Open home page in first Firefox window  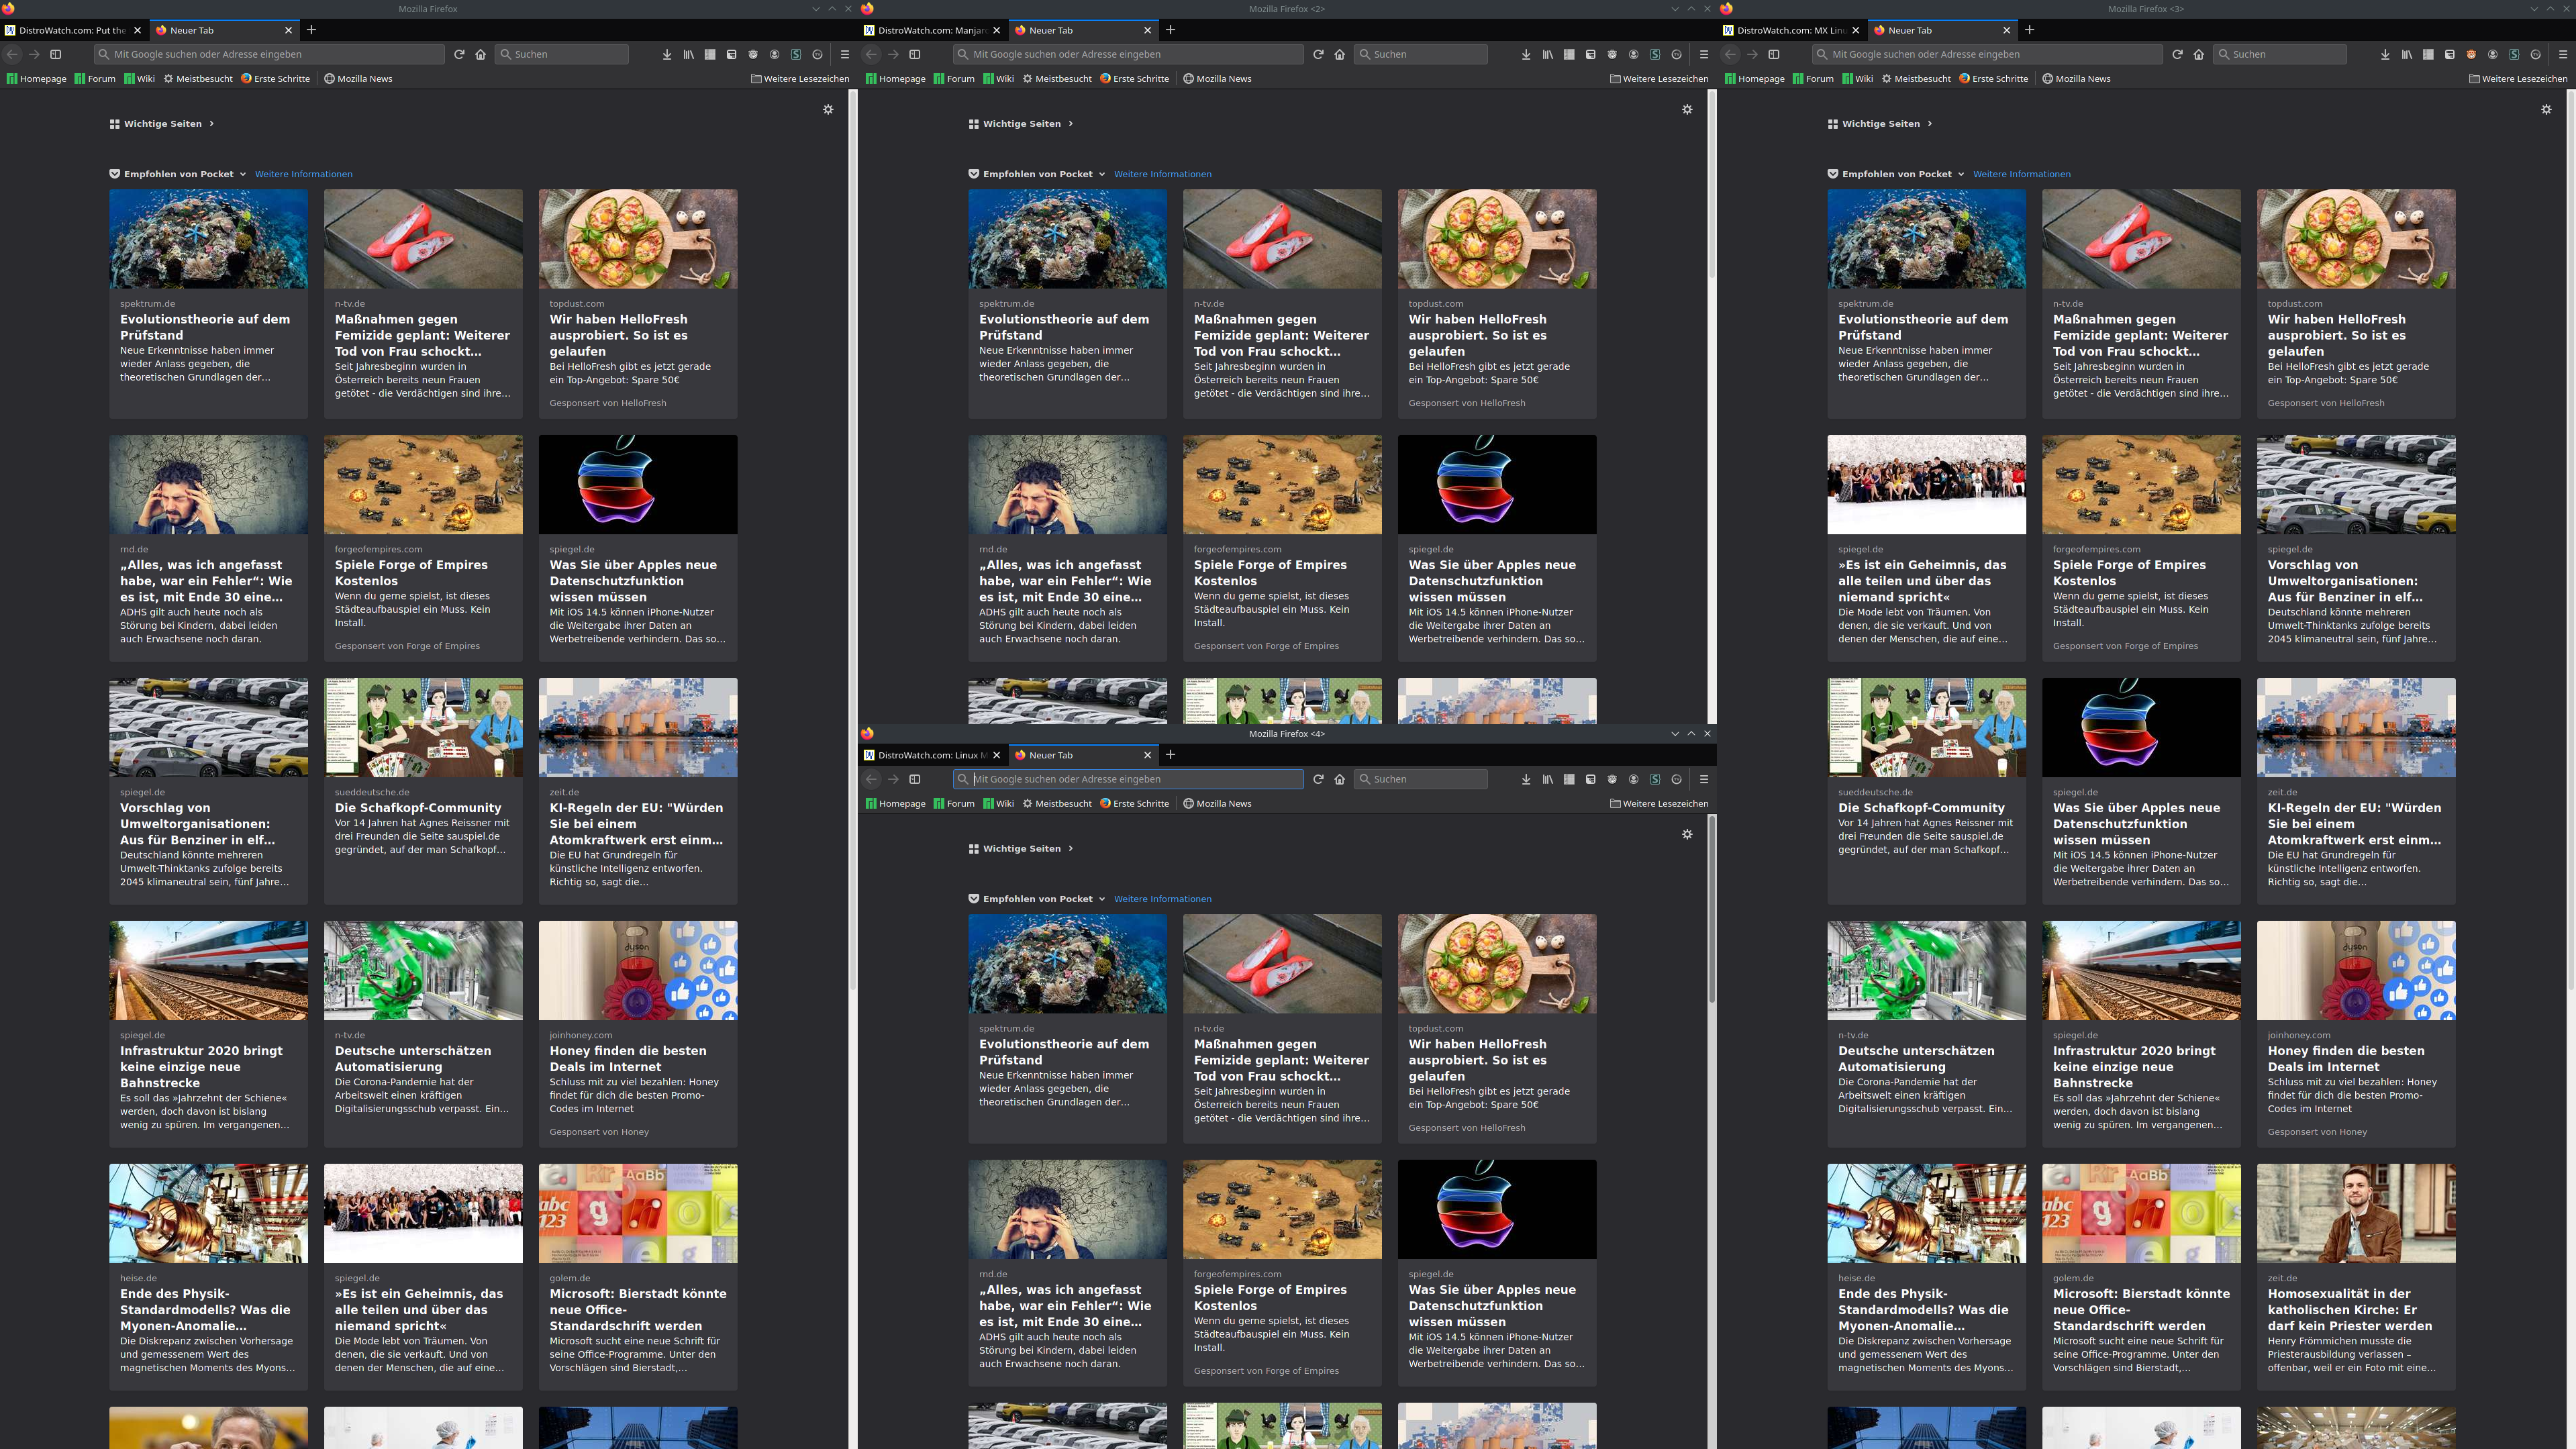click(x=480, y=54)
